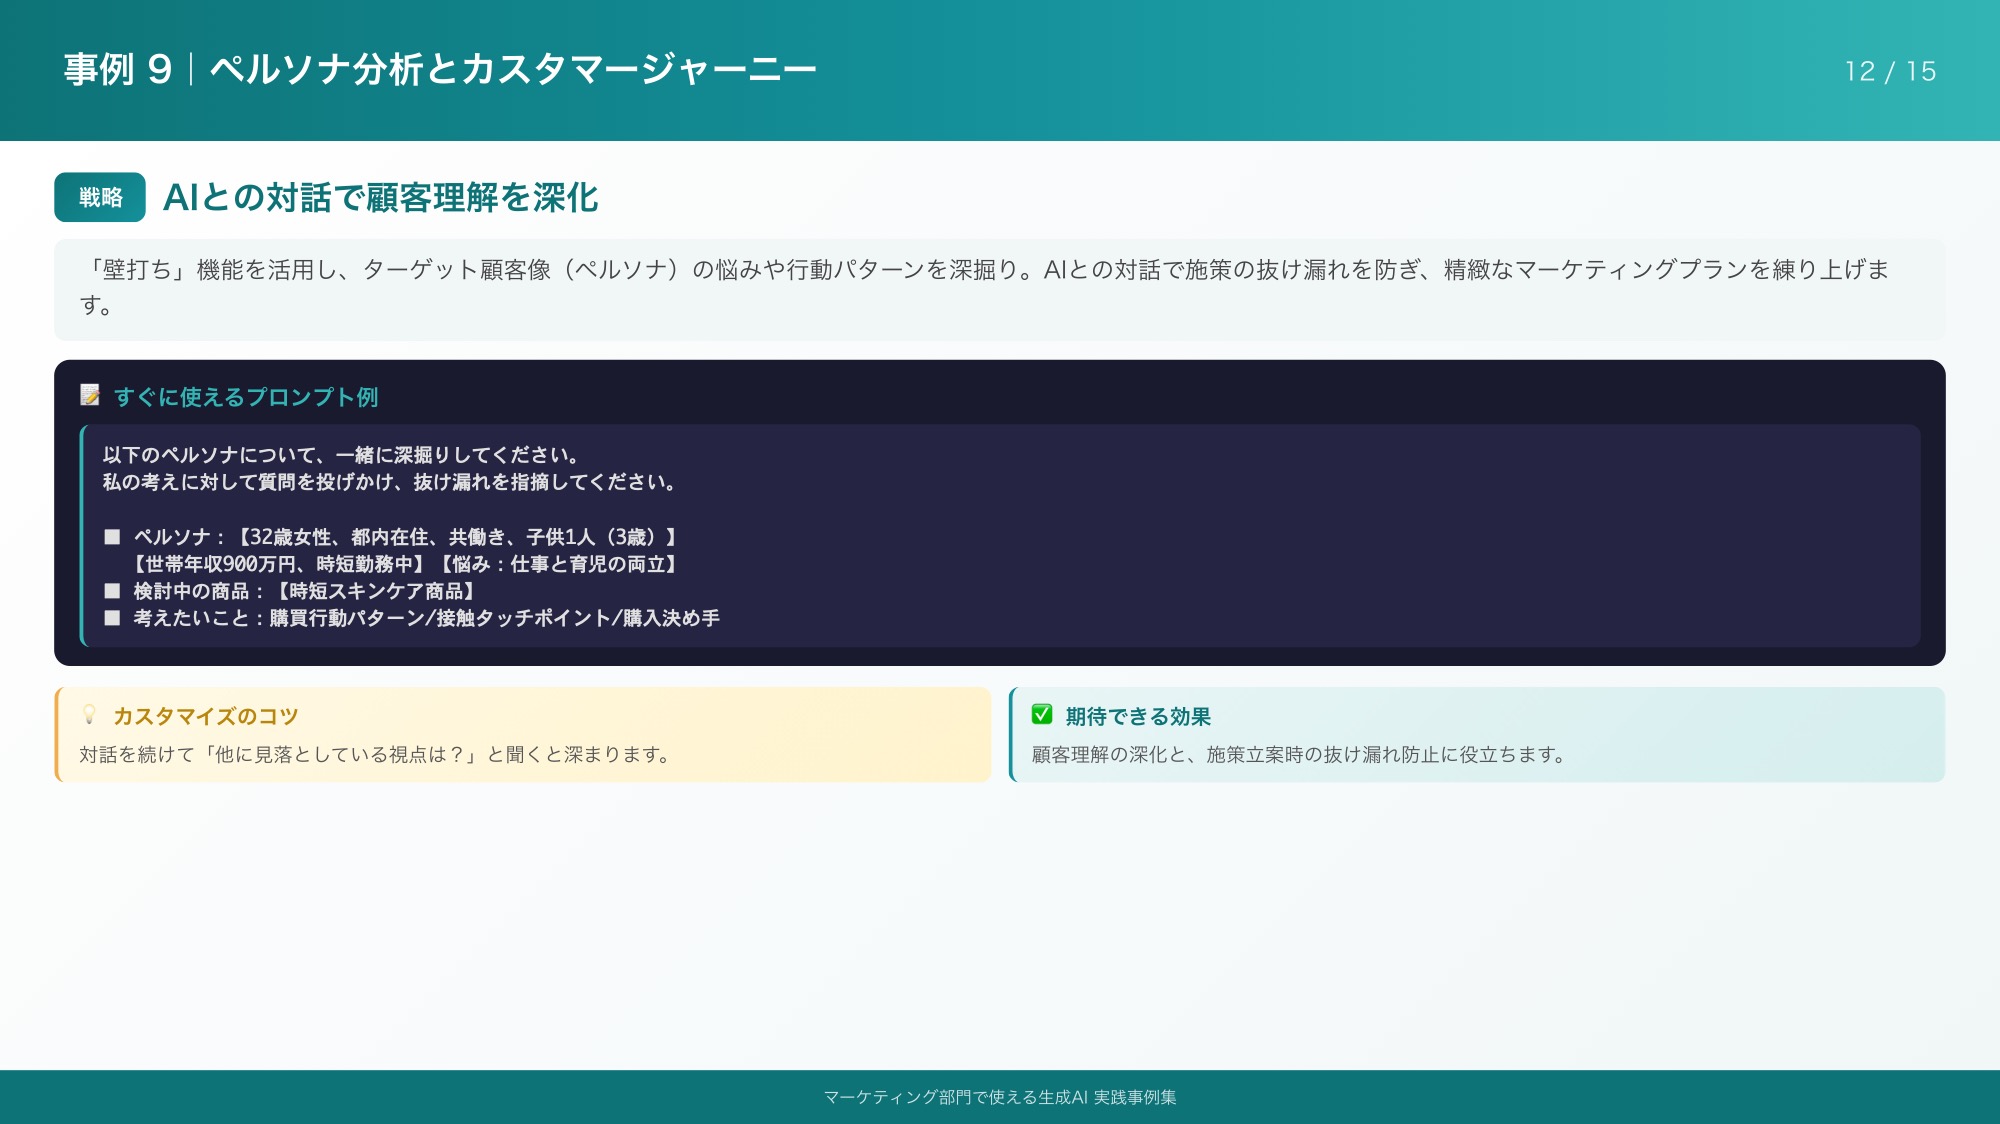Click the tip 対話を続けて「他に見落としている視点は？」
The height and width of the screenshot is (1124, 2000).
click(x=375, y=754)
